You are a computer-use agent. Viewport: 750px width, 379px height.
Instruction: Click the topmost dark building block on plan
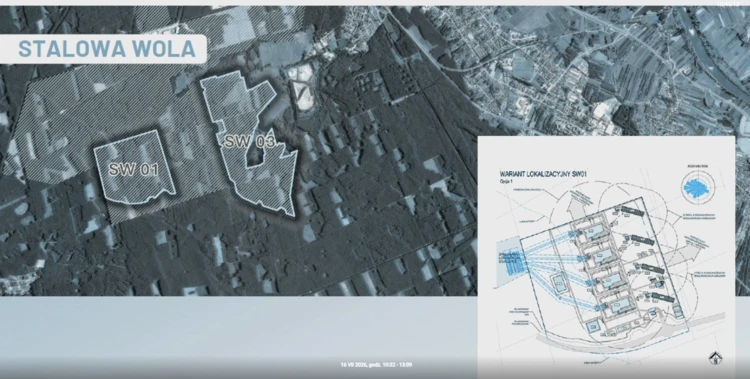pos(632,212)
